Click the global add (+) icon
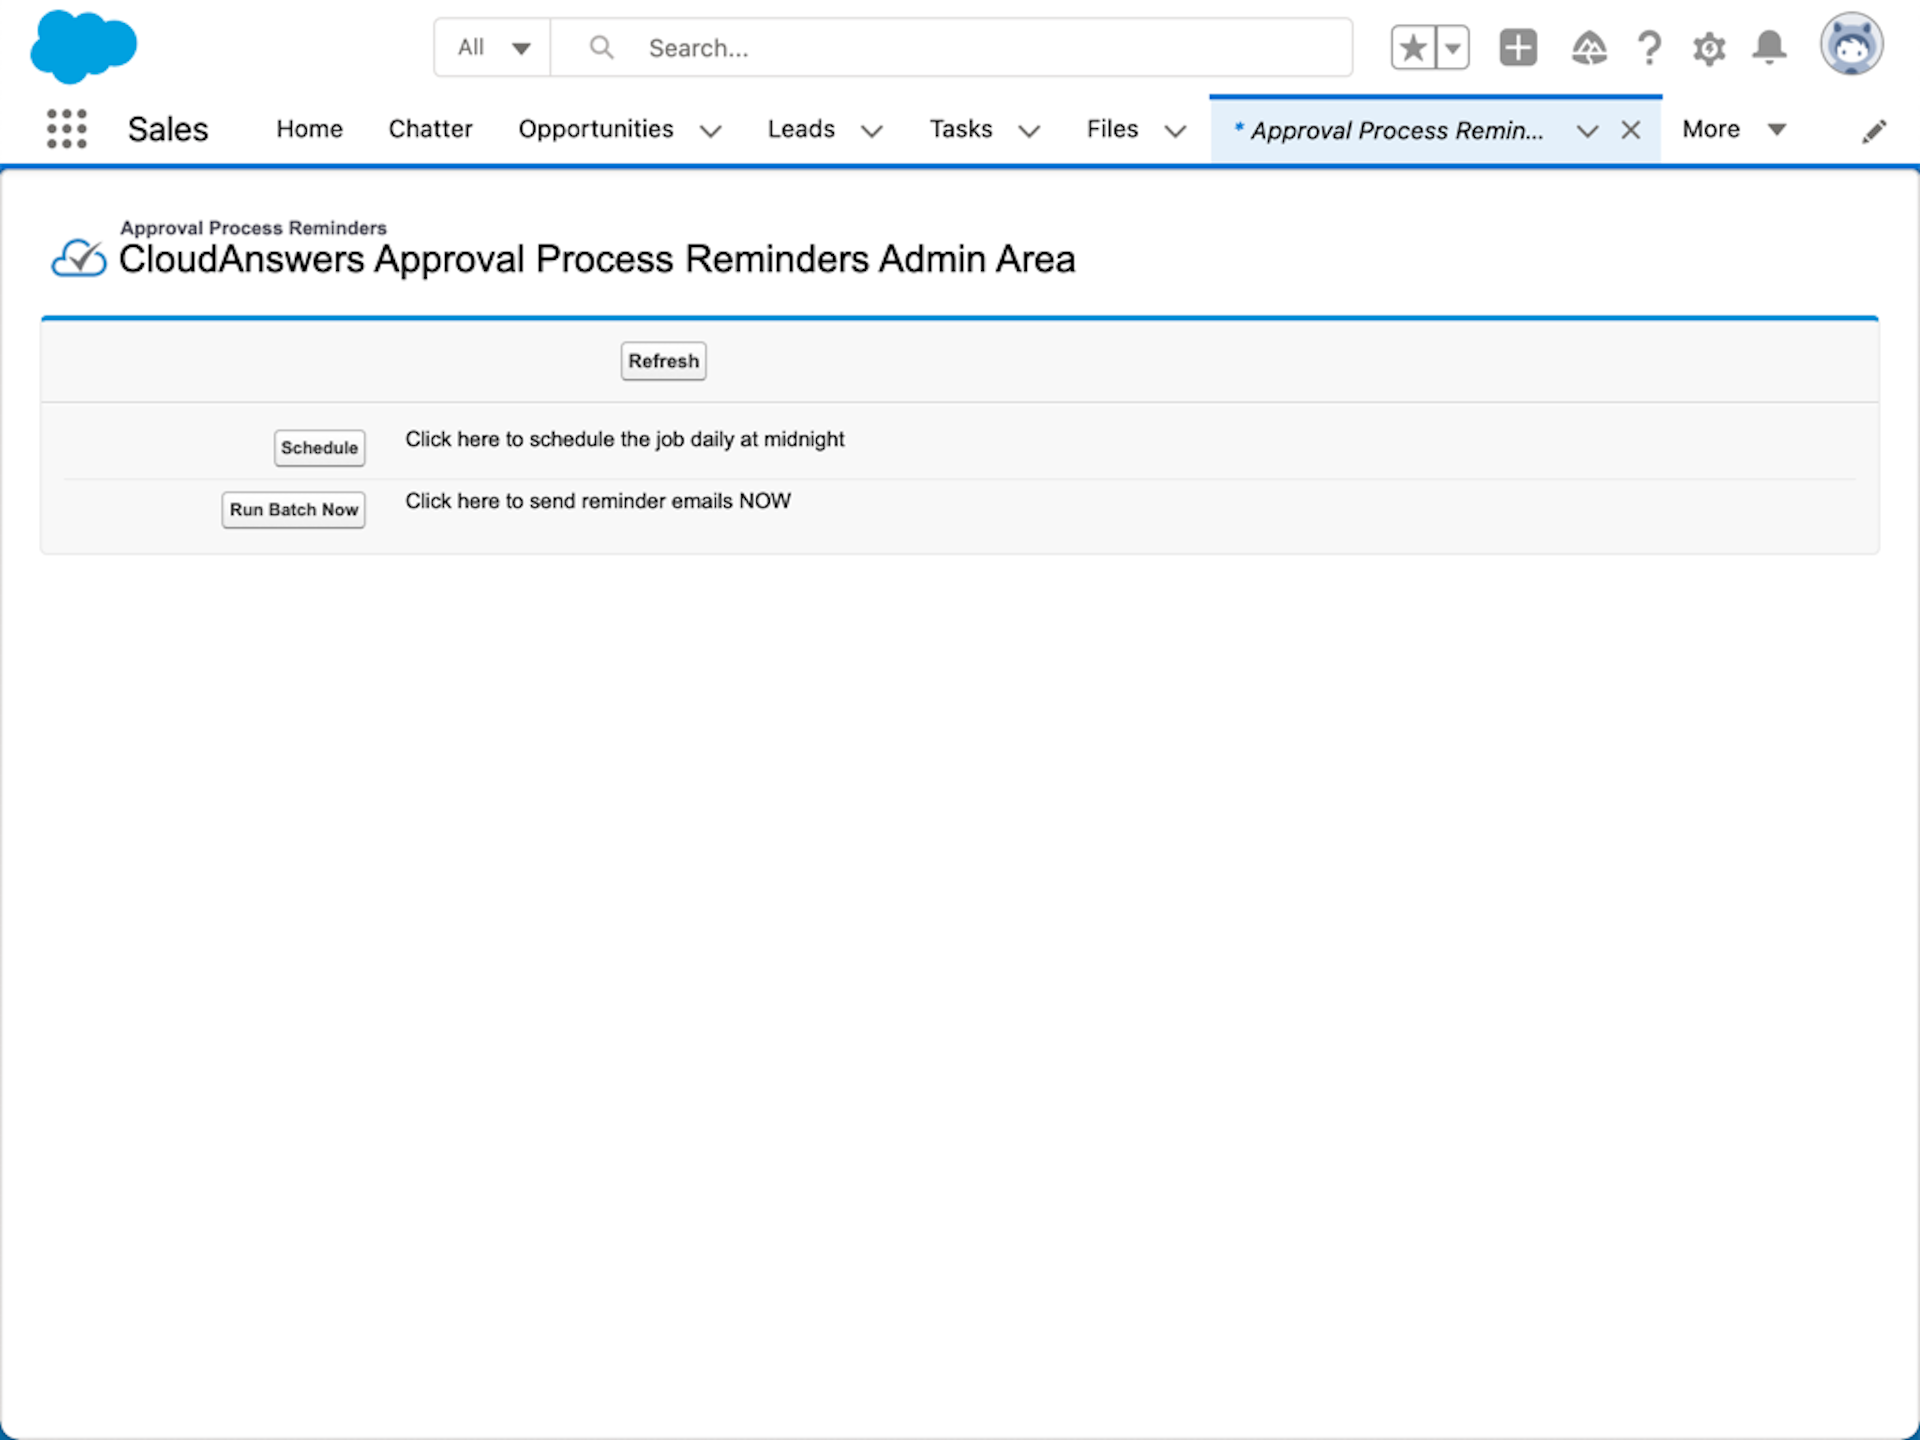1920x1440 pixels. (1518, 47)
